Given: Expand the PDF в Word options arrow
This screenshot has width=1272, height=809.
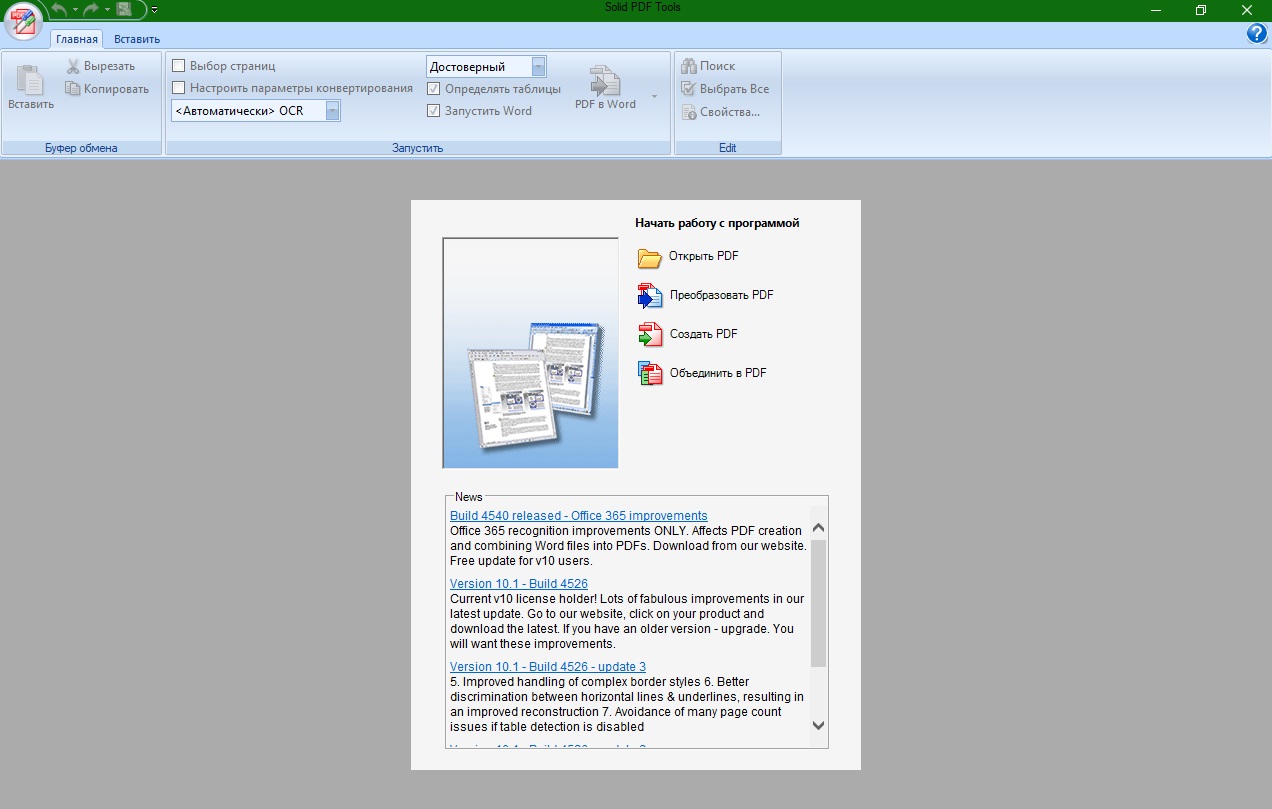Looking at the screenshot, I should point(654,96).
